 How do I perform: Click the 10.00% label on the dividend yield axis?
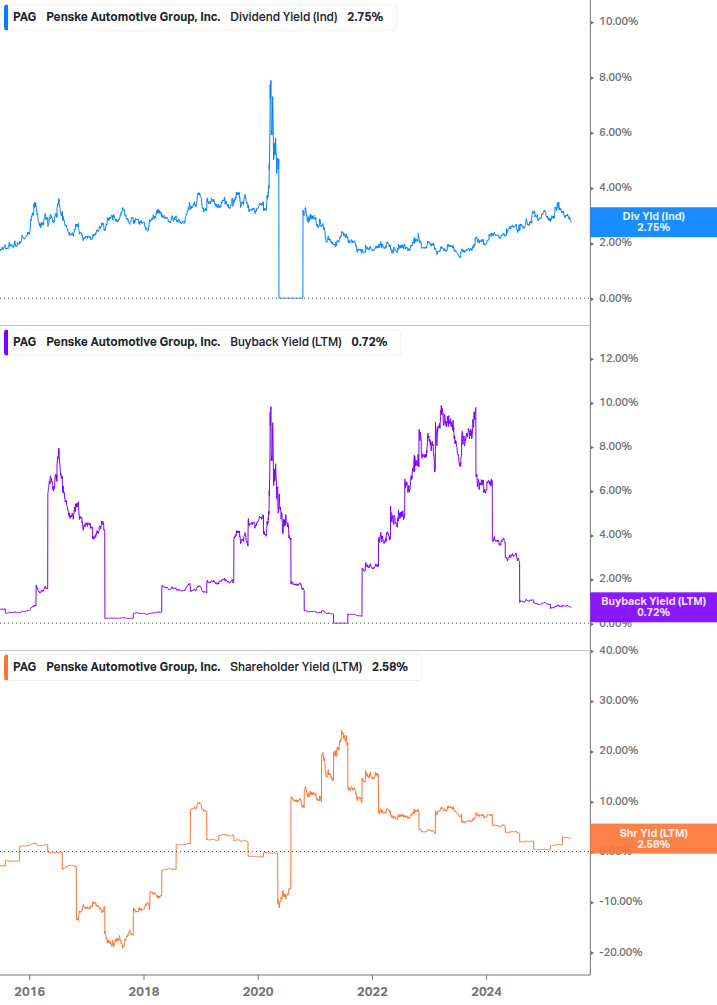[x=618, y=22]
